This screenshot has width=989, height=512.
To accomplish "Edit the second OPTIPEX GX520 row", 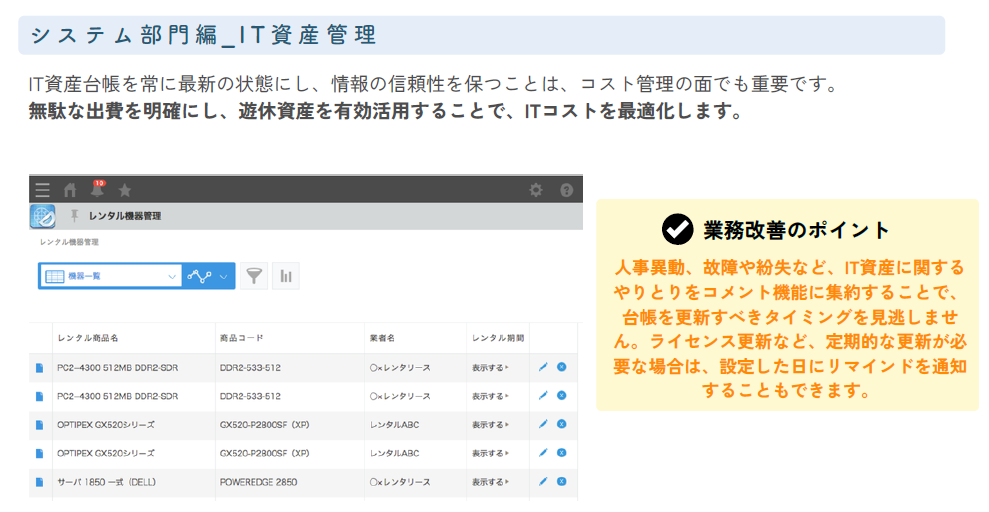I will (x=542, y=453).
